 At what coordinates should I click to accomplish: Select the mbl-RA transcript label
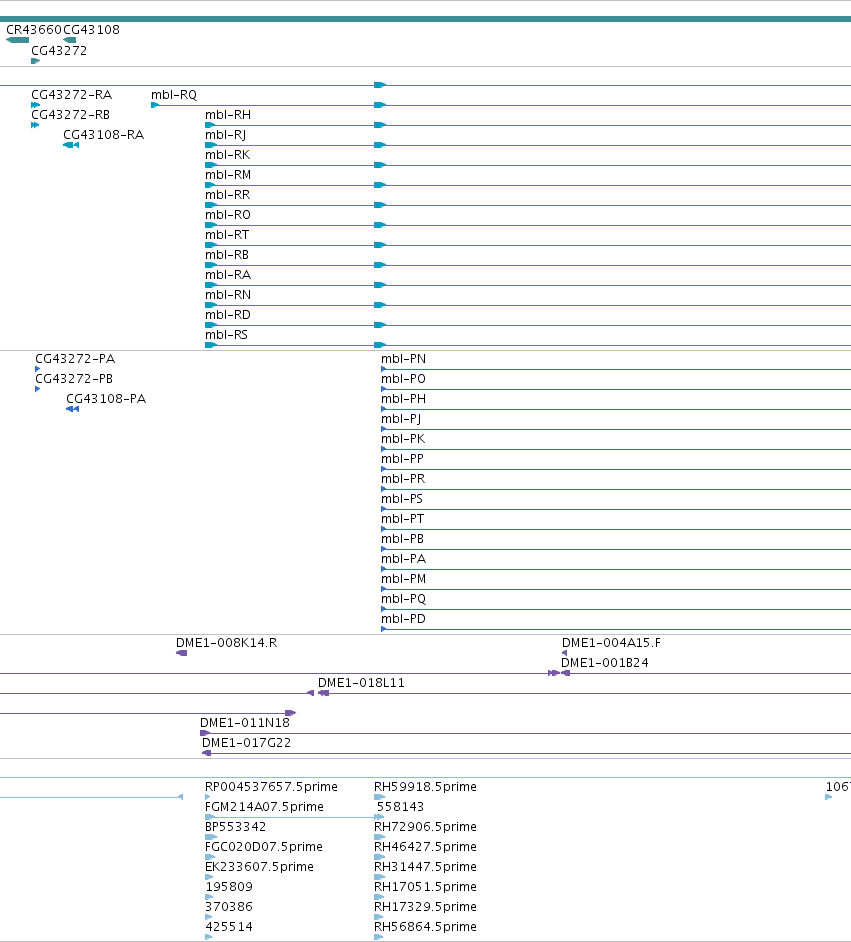pos(228,275)
